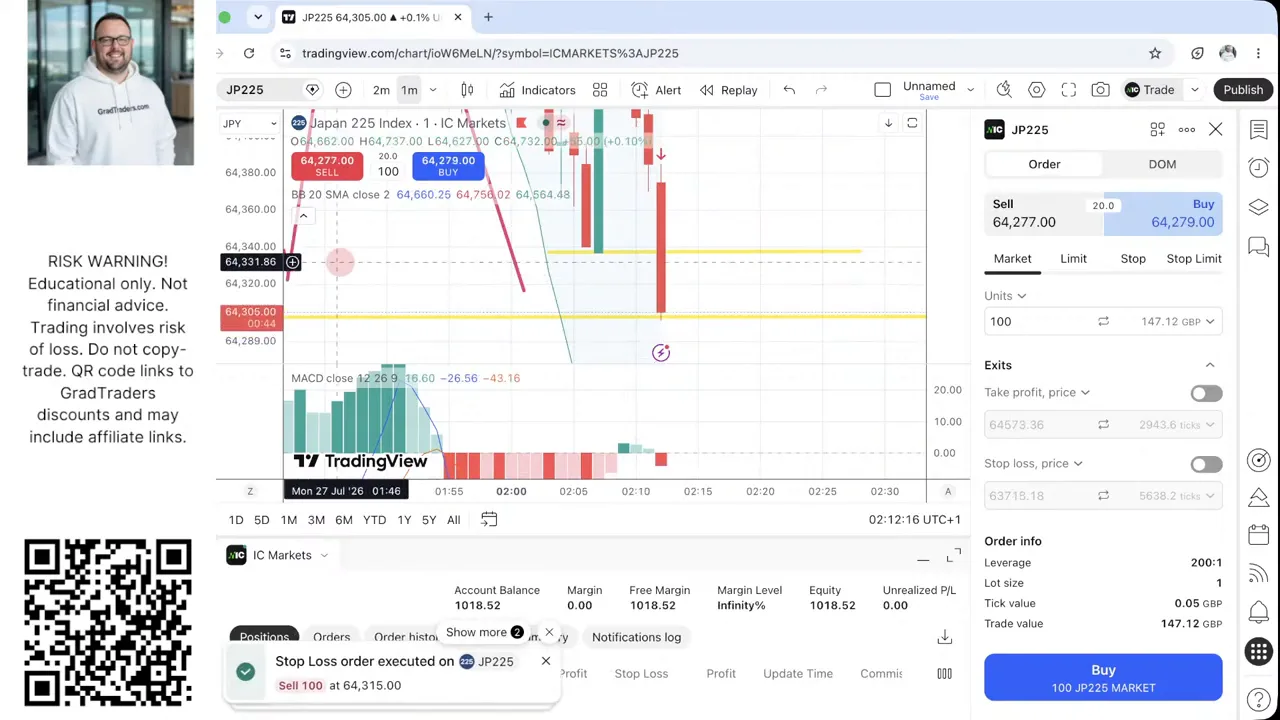Image resolution: width=1280 pixels, height=720 pixels.
Task: Open the candlestick chart style icon
Action: pos(467,90)
